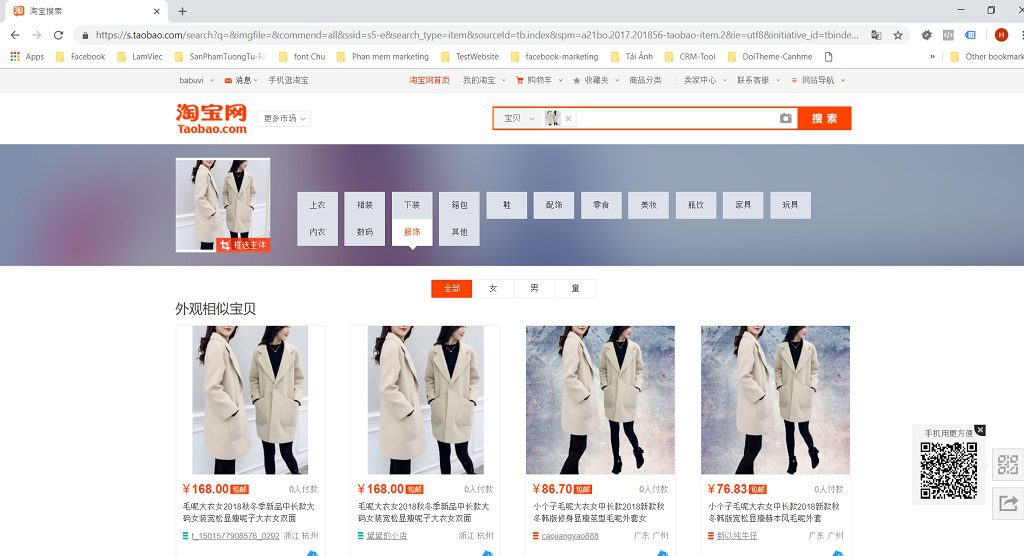Remove the uploaded image chip with its X
Image resolution: width=1024 pixels, height=556 pixels.
point(568,118)
